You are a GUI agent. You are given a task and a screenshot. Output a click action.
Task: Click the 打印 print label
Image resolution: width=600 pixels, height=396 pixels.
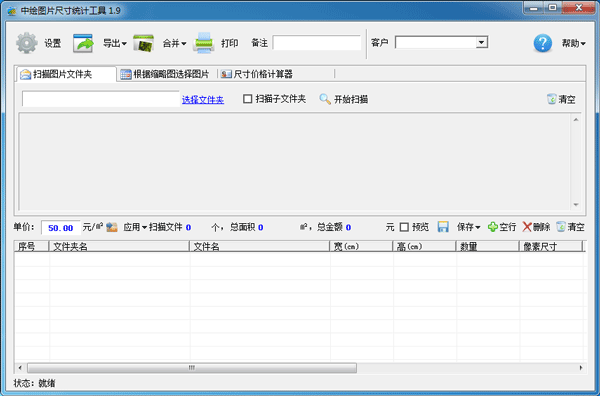(x=230, y=43)
